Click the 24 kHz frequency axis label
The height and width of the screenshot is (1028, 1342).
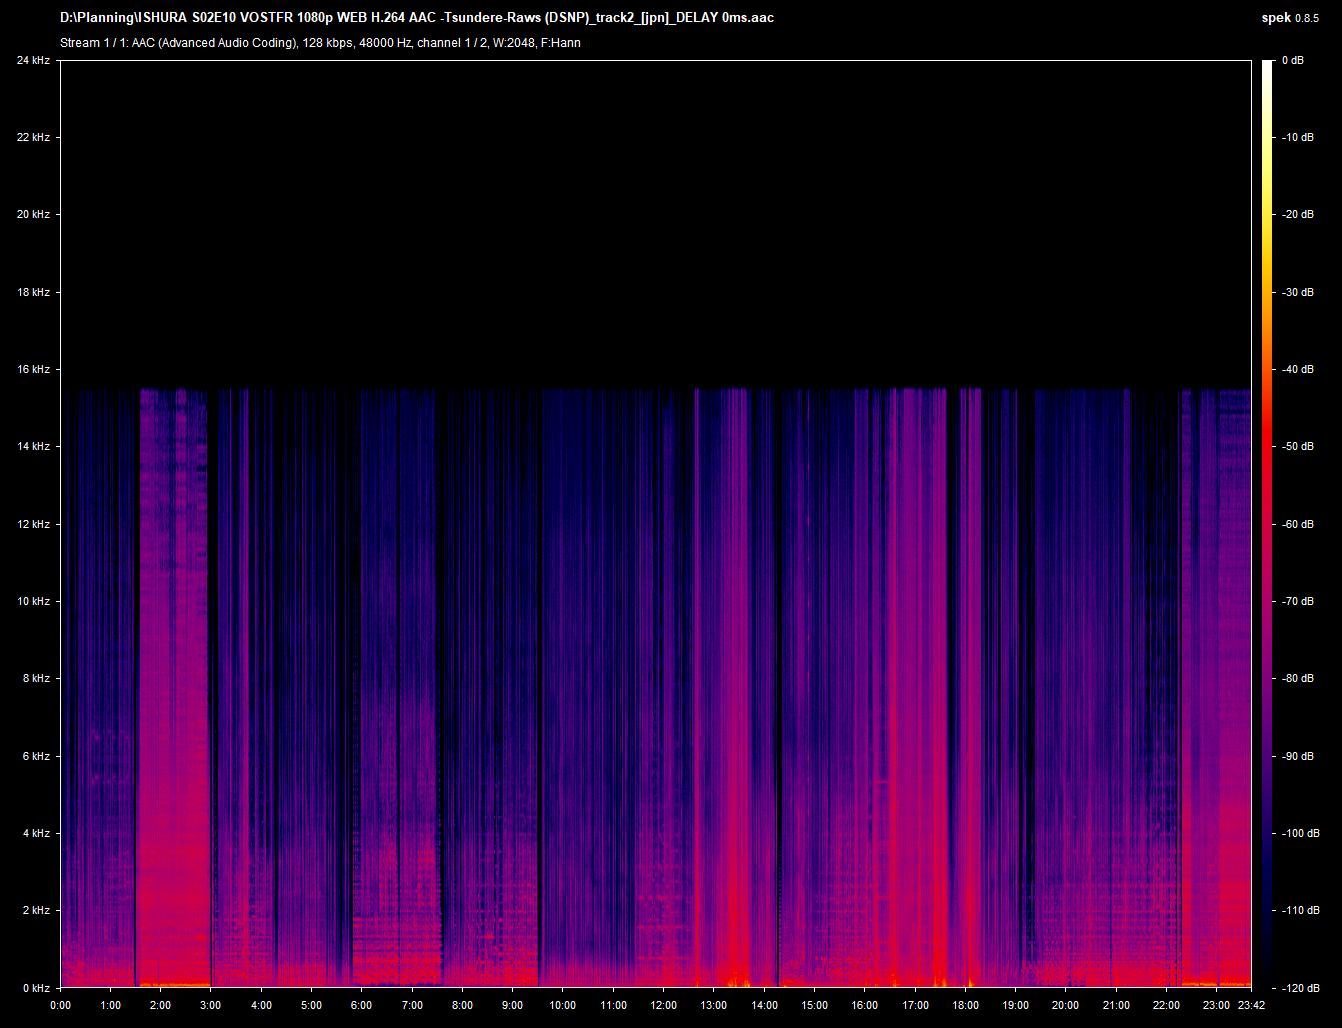(x=33, y=60)
